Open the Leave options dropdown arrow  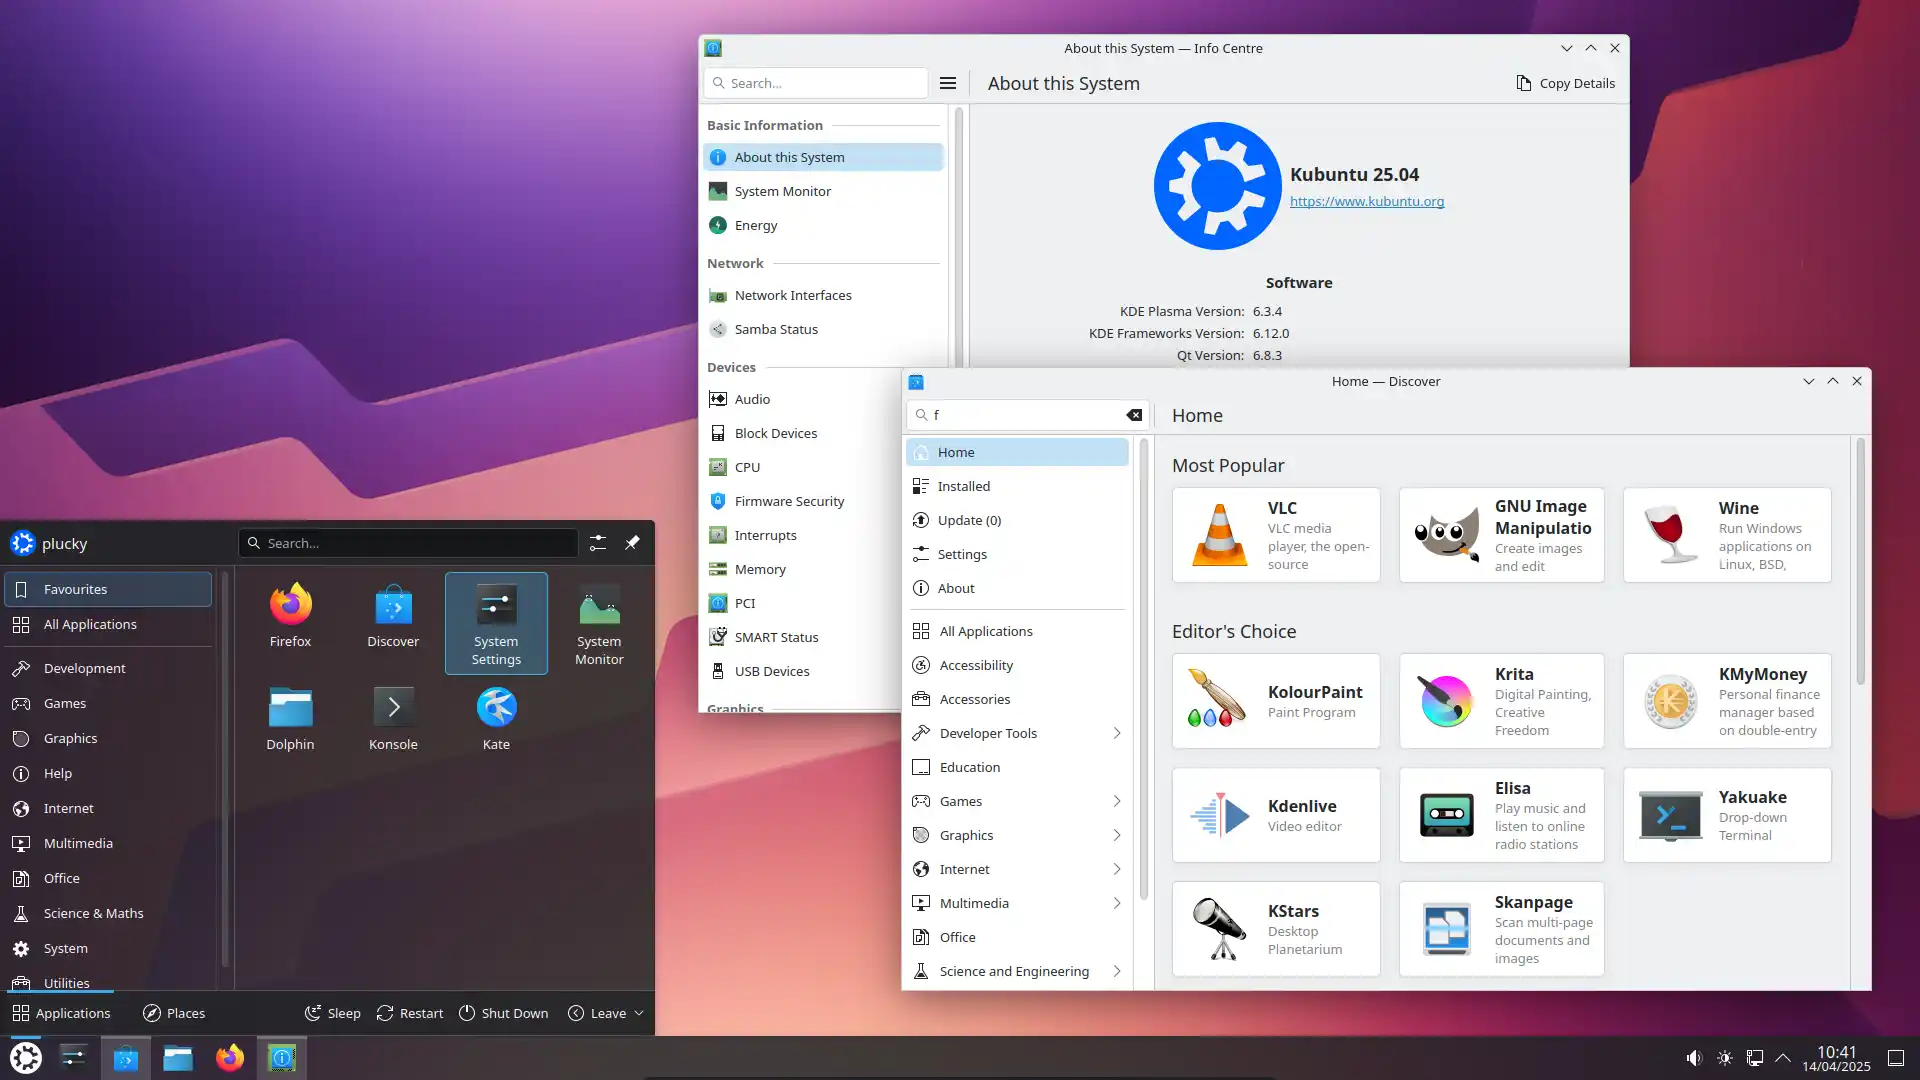click(637, 1012)
